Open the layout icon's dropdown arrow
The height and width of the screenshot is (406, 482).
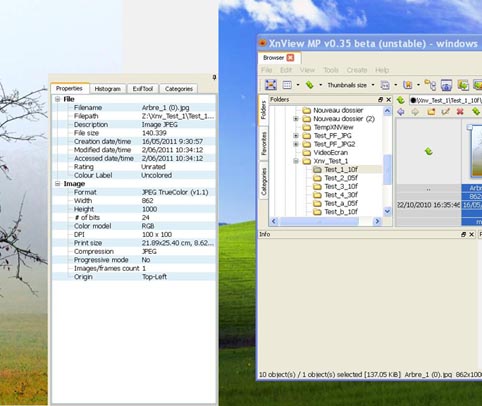click(298, 85)
